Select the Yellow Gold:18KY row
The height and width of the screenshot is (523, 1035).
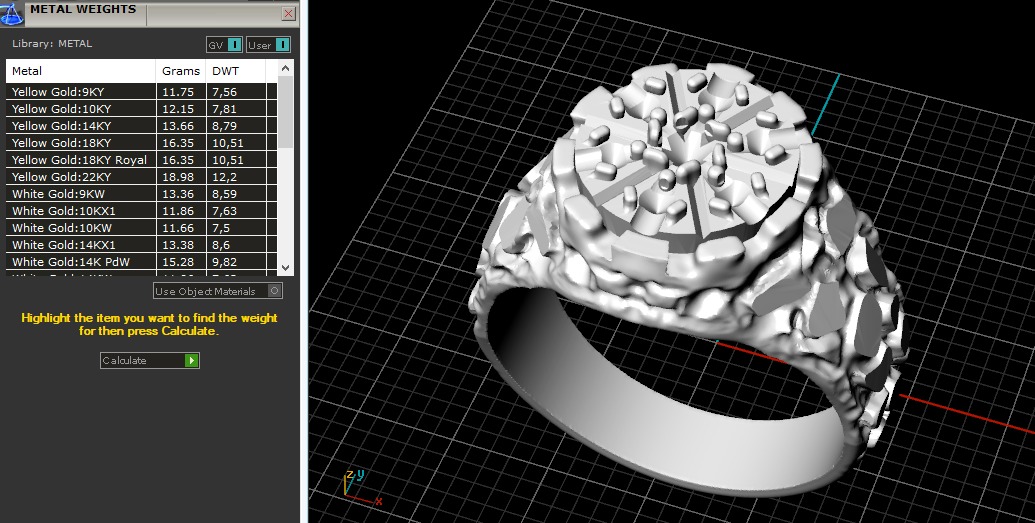[142, 143]
